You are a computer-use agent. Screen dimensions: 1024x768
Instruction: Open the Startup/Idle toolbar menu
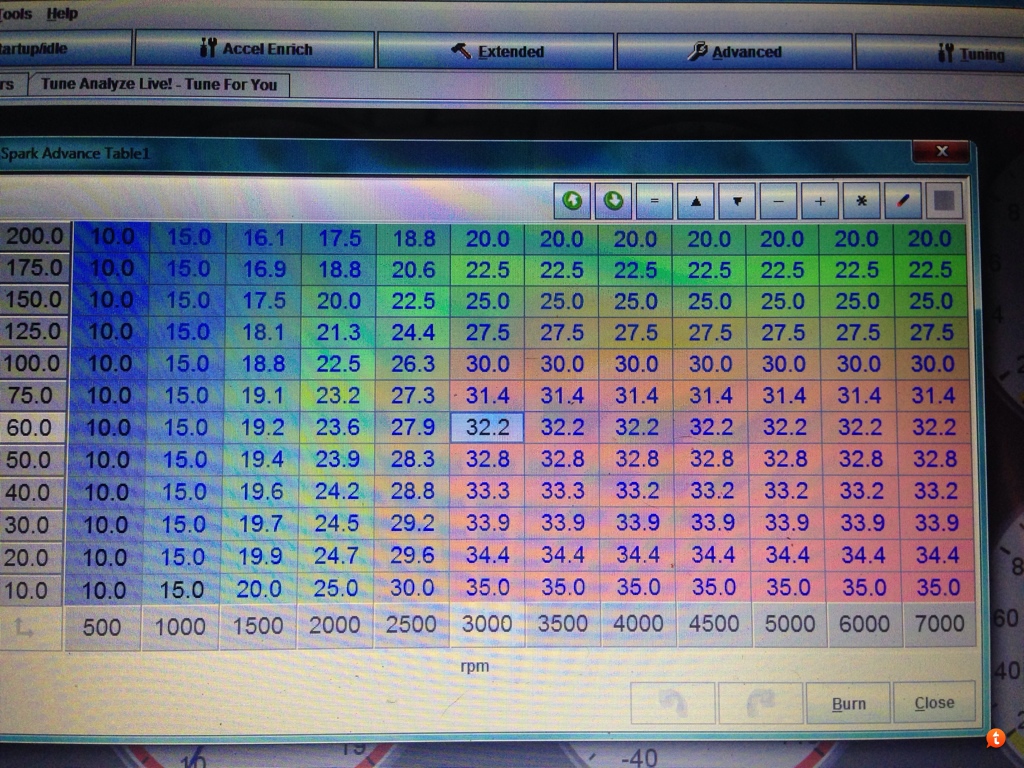click(64, 48)
